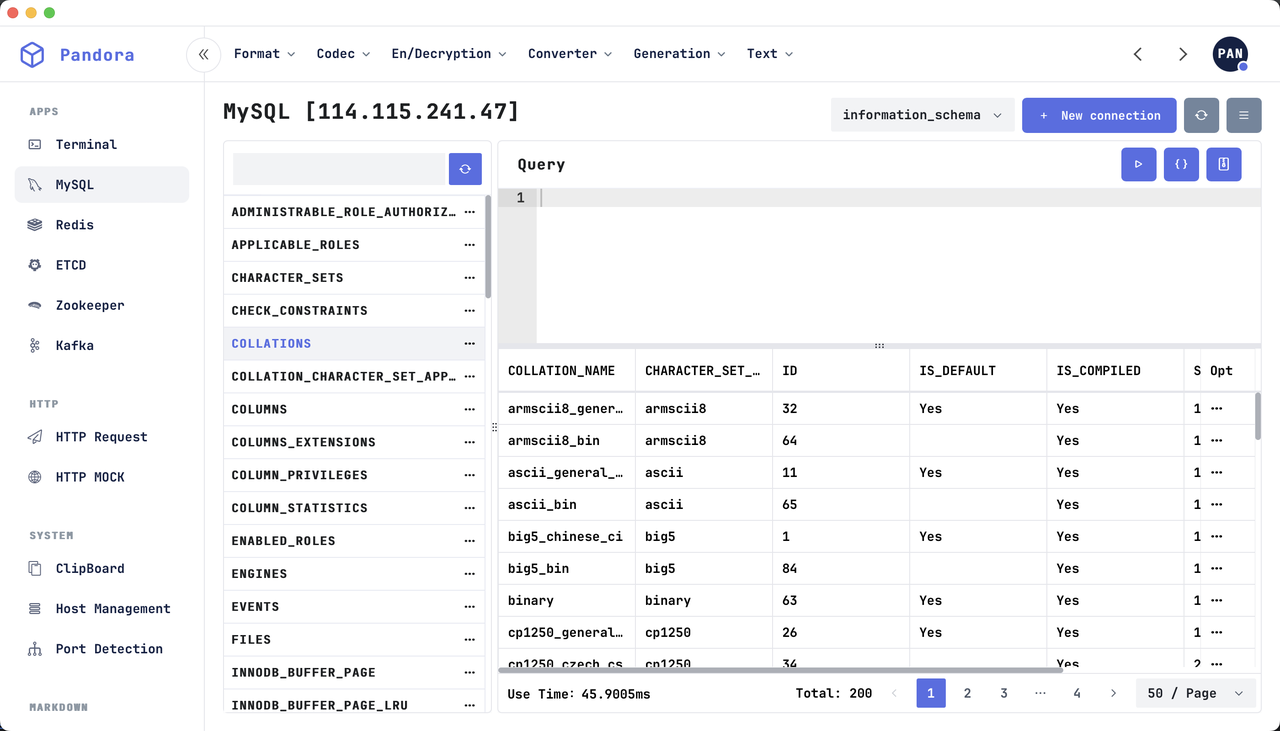Go to results page 4

click(x=1077, y=693)
